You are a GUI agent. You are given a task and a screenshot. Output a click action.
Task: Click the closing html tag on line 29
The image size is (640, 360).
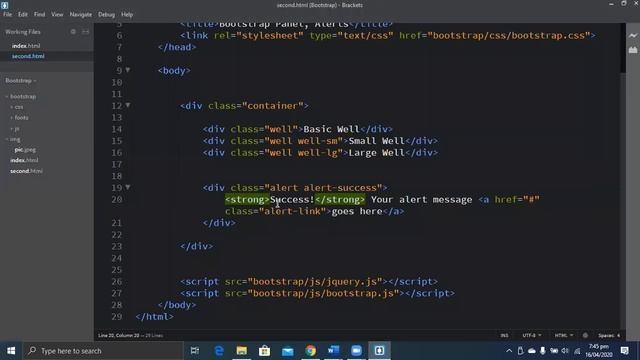(x=154, y=316)
